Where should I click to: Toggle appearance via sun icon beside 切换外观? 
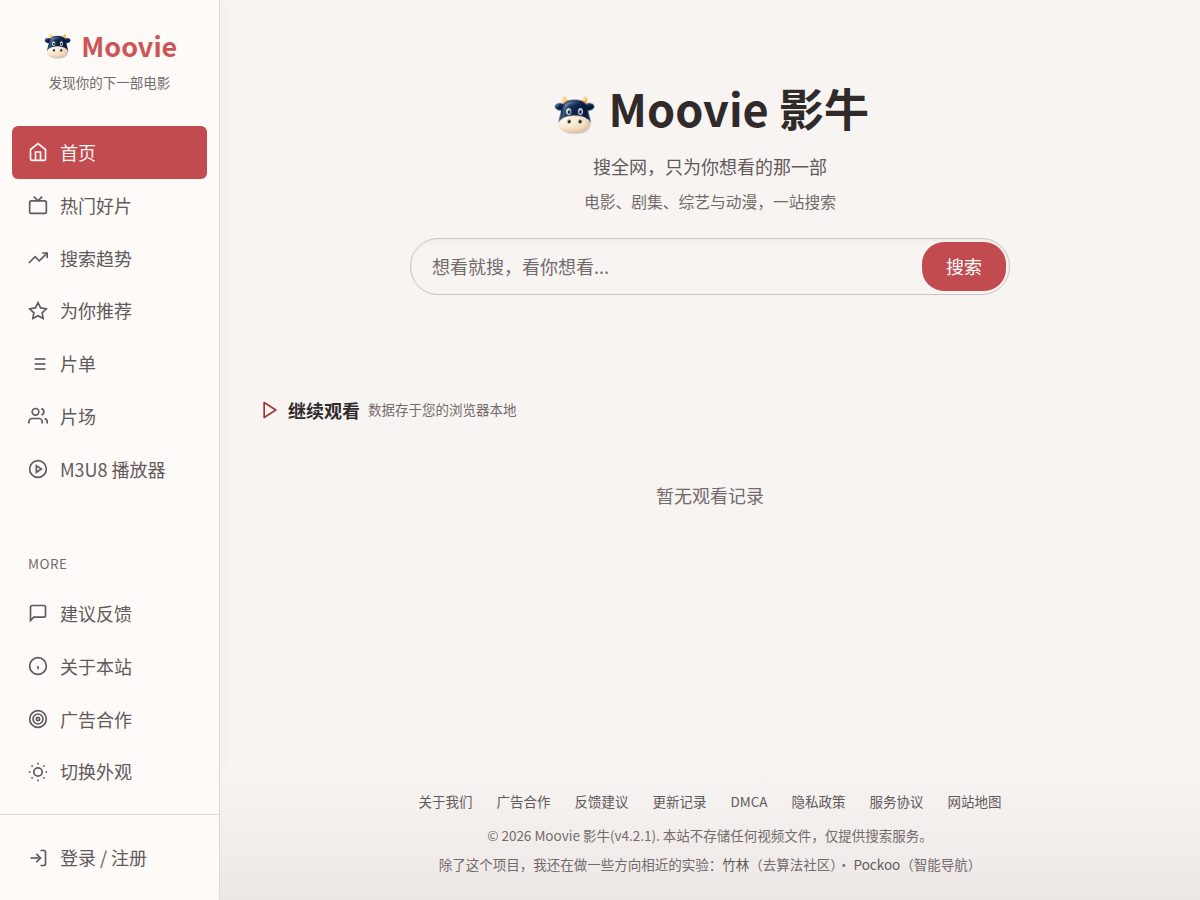pos(38,772)
